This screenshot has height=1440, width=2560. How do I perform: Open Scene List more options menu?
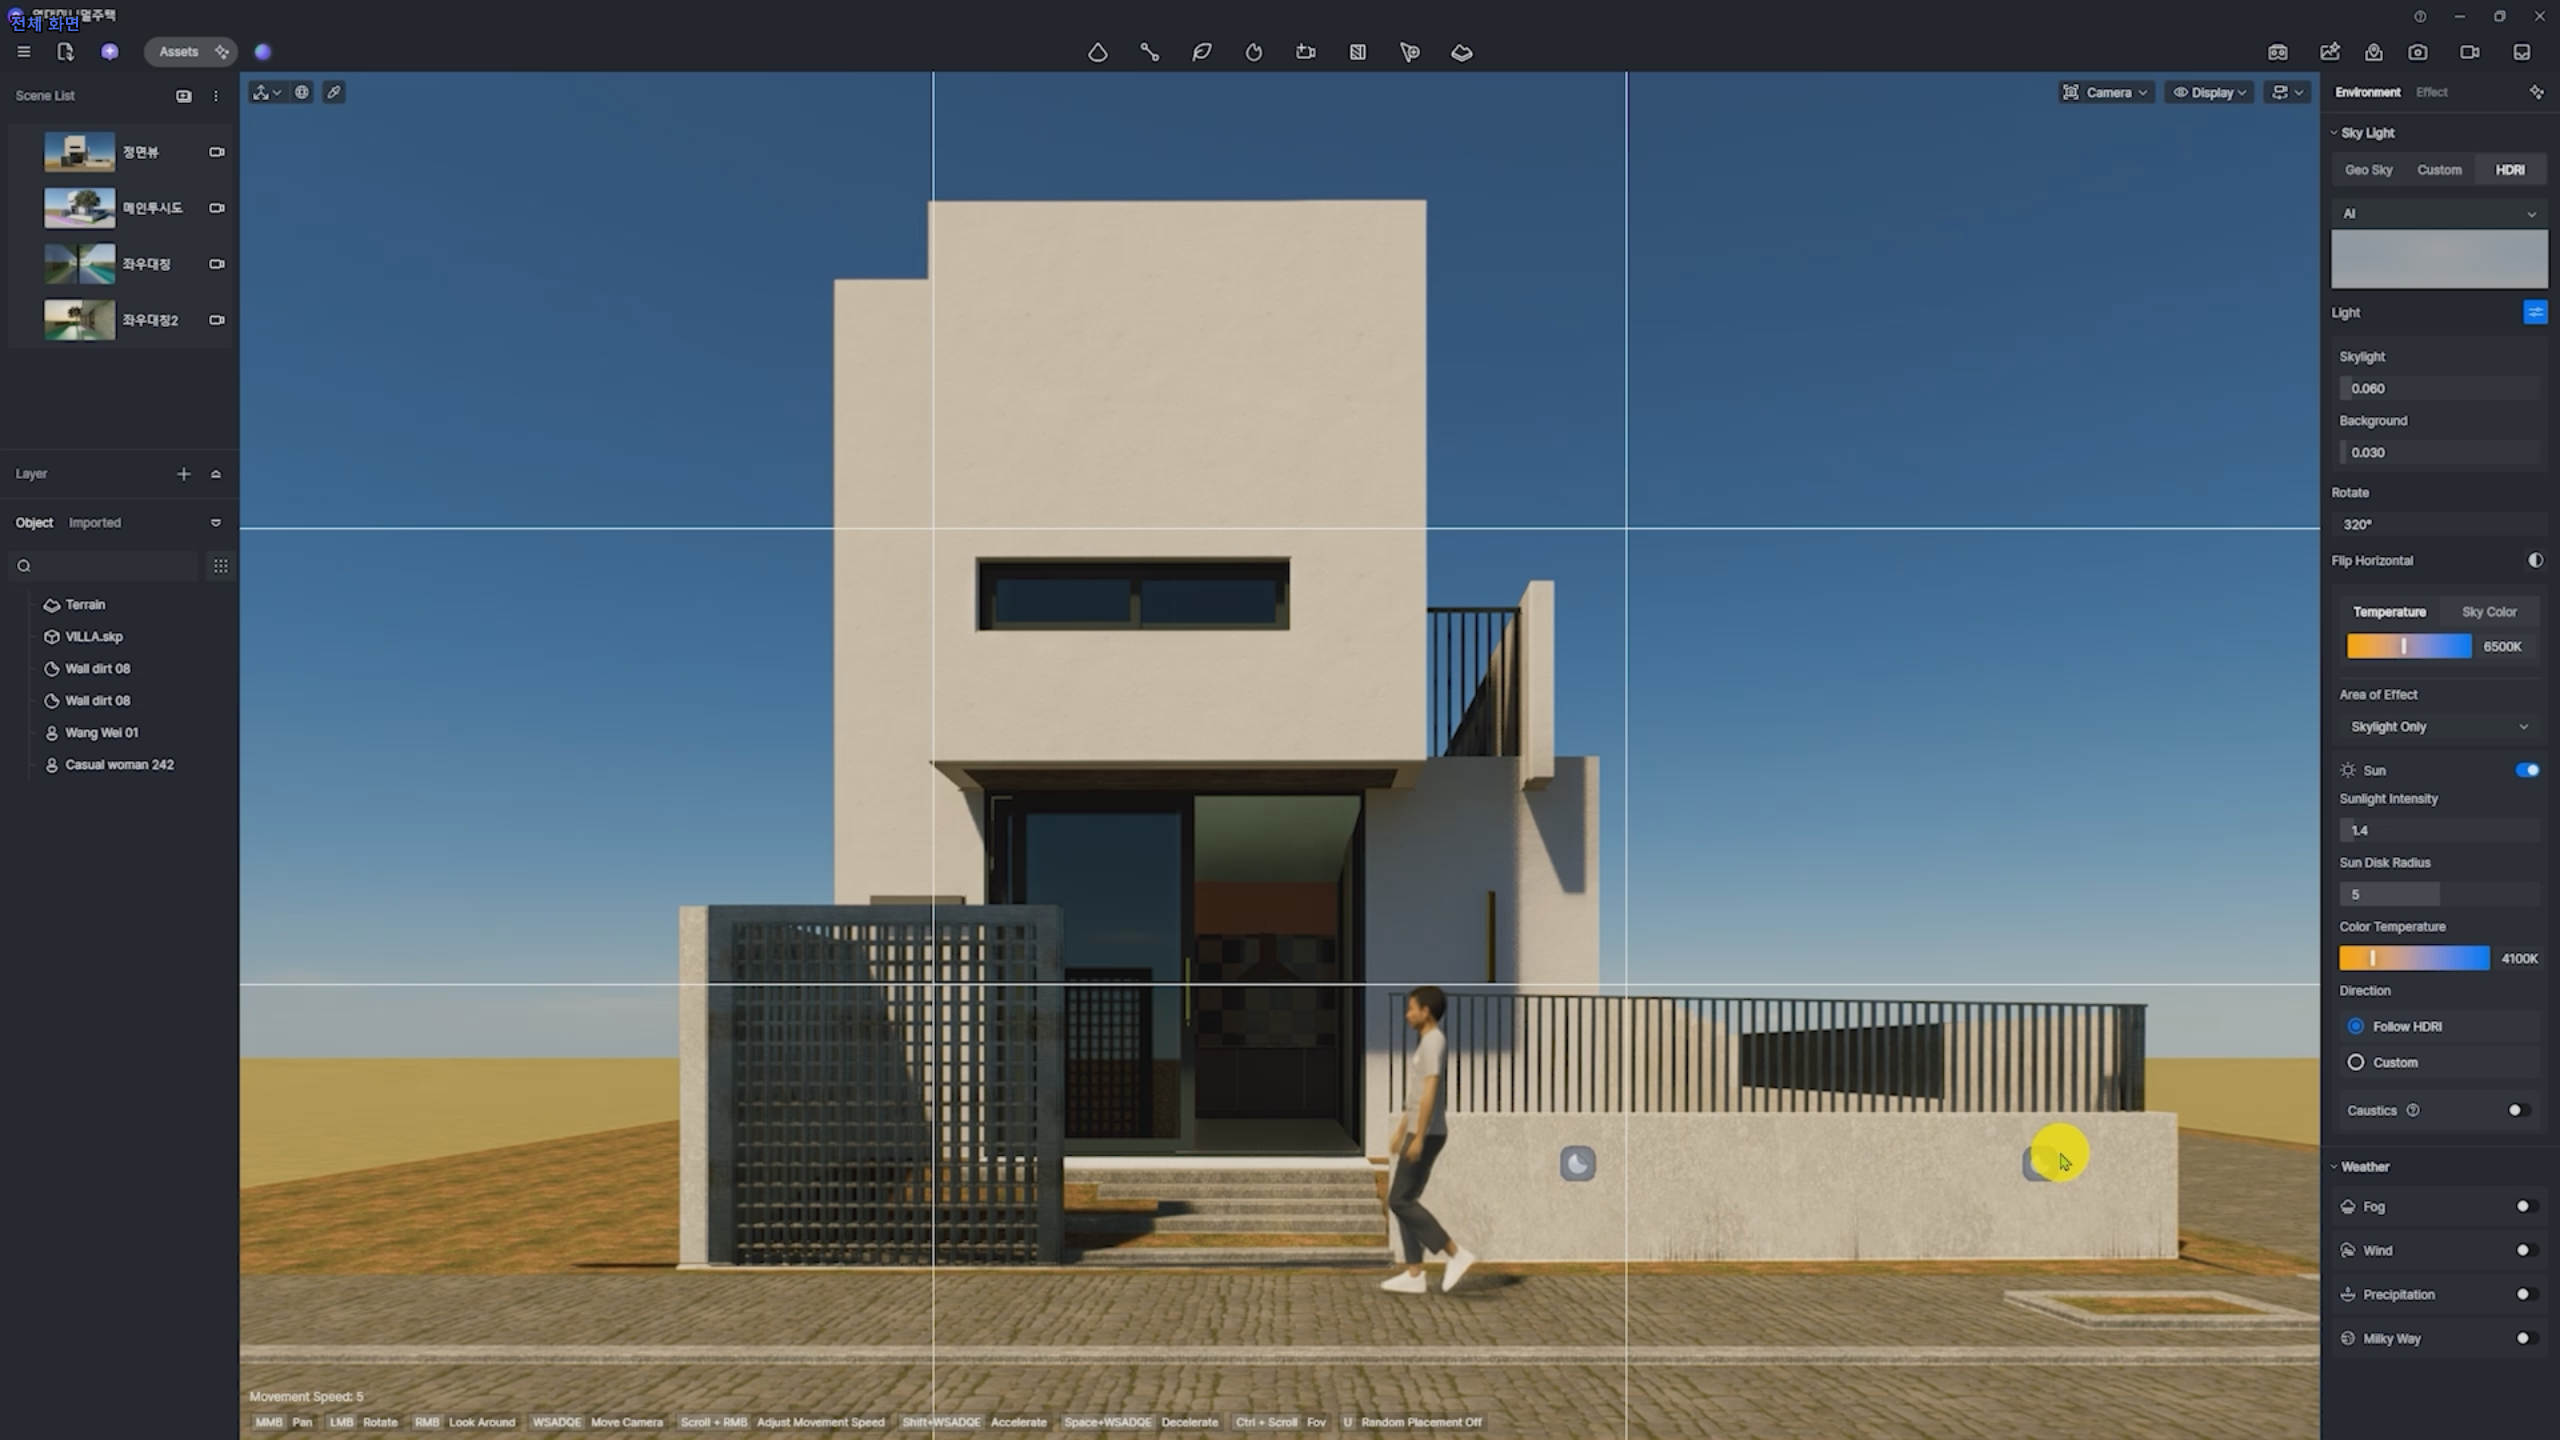[216, 96]
